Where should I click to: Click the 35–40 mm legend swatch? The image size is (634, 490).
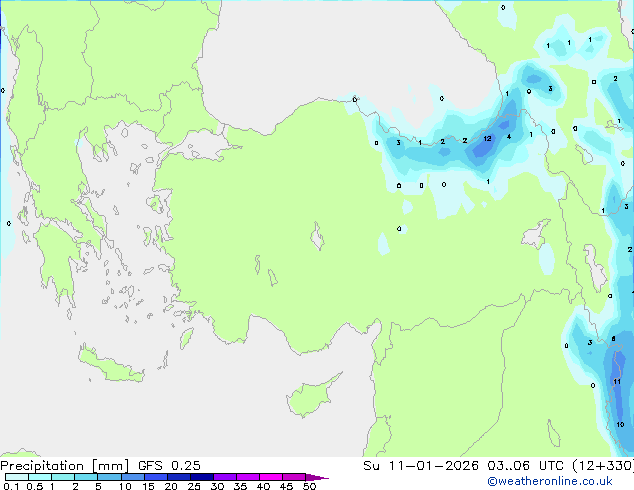[248, 477]
